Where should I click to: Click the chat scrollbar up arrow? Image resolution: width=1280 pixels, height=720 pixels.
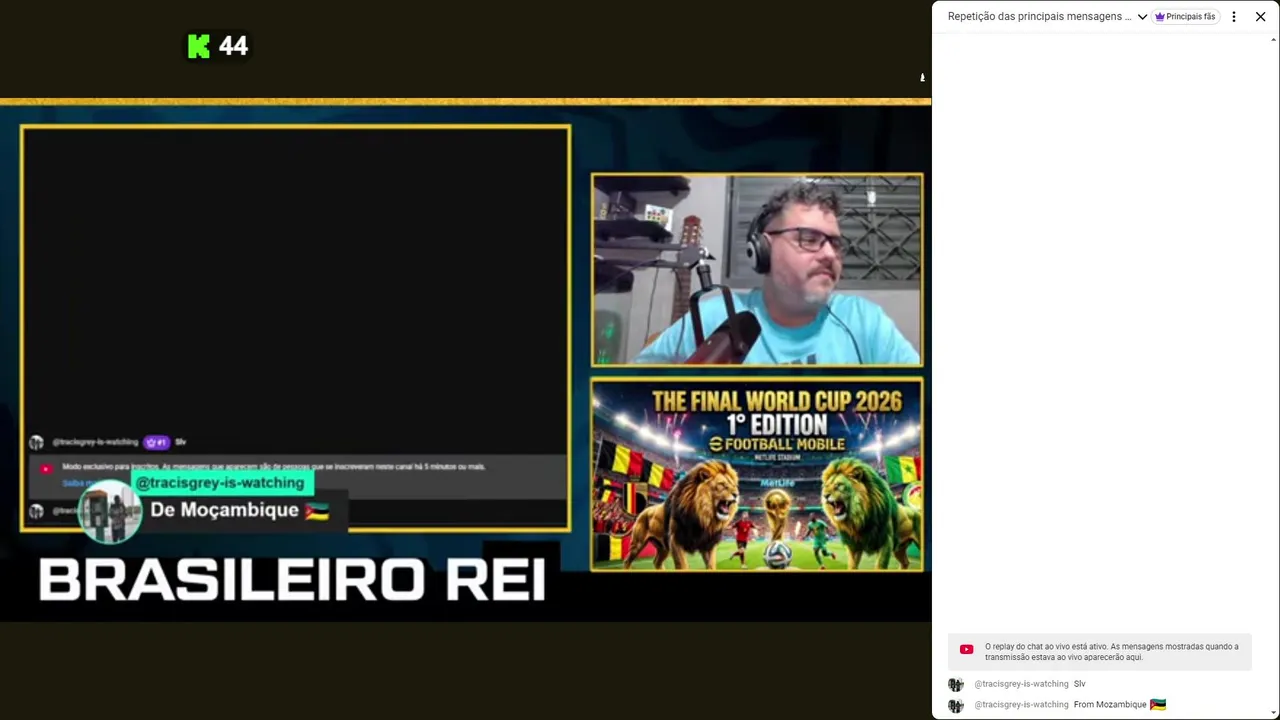(x=1273, y=40)
